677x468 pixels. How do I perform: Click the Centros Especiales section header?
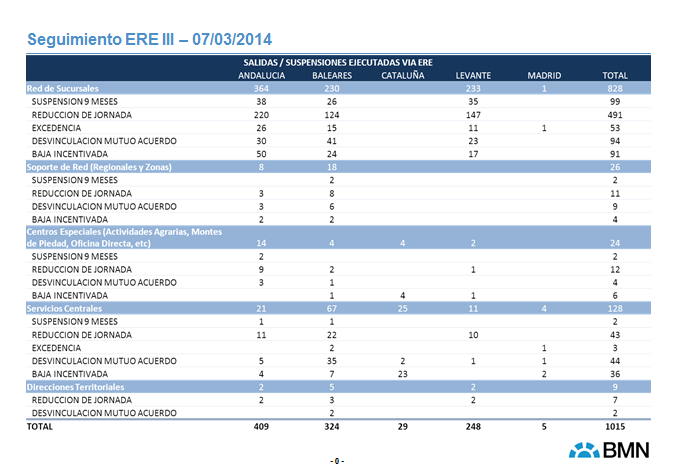pos(125,237)
